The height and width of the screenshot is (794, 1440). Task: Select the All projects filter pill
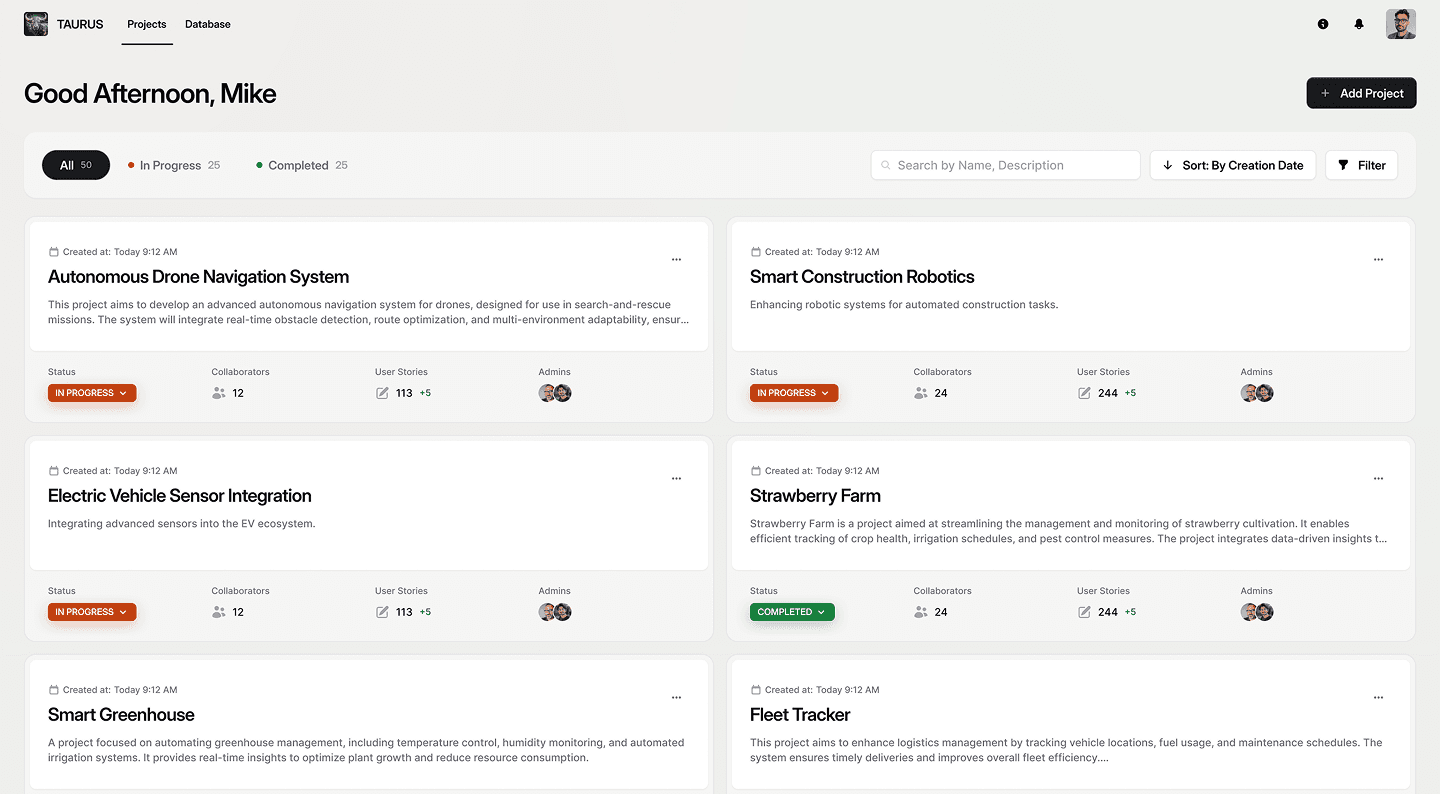coord(76,165)
